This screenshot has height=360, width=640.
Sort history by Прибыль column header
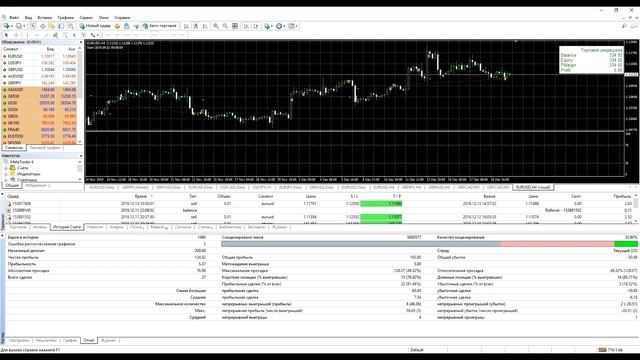pyautogui.click(x=622, y=196)
